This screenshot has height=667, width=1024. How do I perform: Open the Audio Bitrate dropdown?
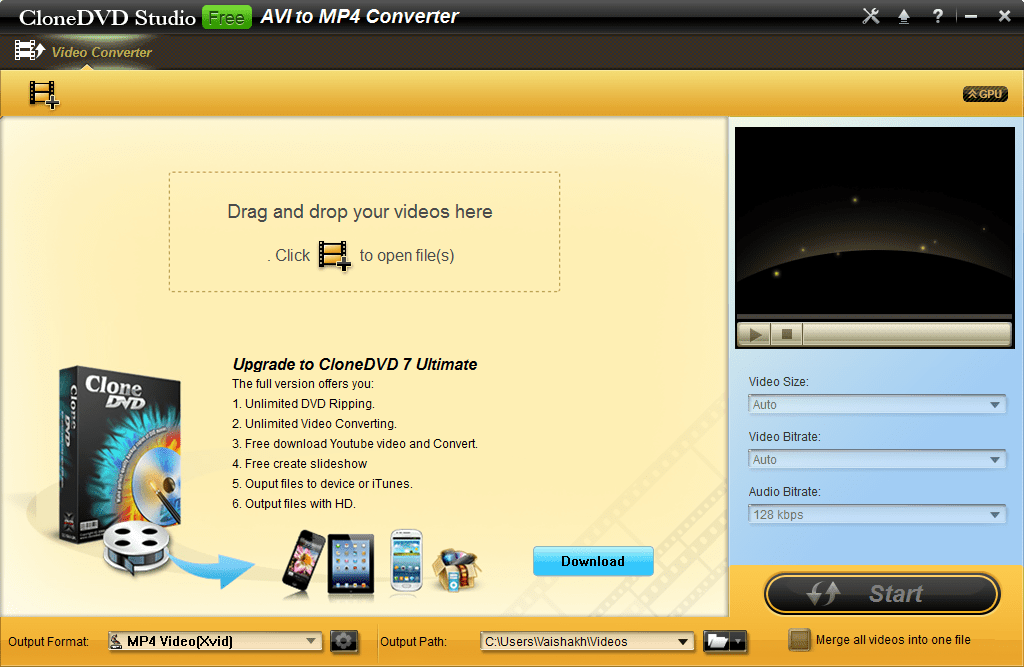pos(877,514)
